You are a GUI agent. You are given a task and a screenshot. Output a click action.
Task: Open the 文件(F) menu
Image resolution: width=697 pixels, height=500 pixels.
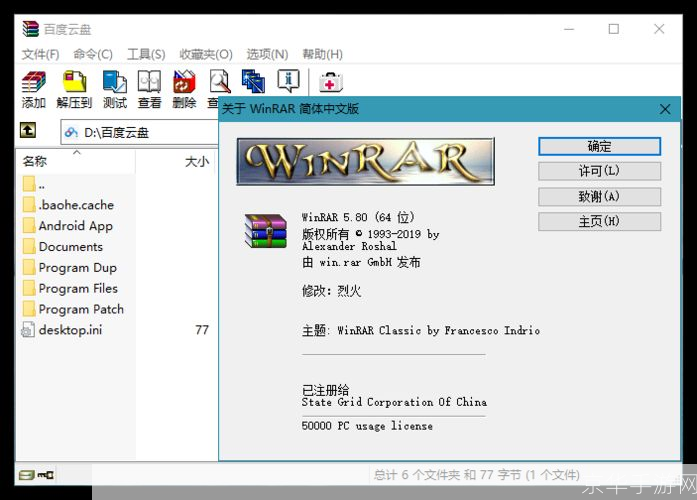pos(40,54)
